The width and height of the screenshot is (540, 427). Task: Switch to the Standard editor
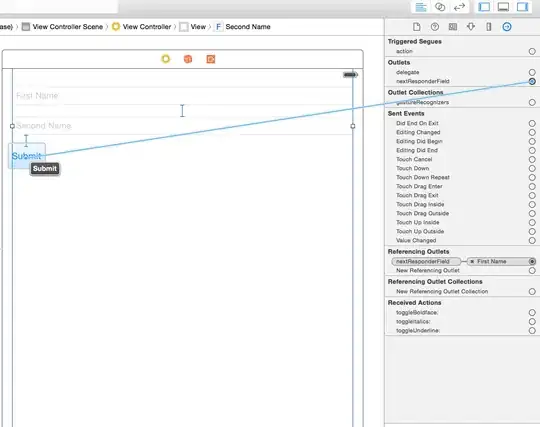[421, 7]
